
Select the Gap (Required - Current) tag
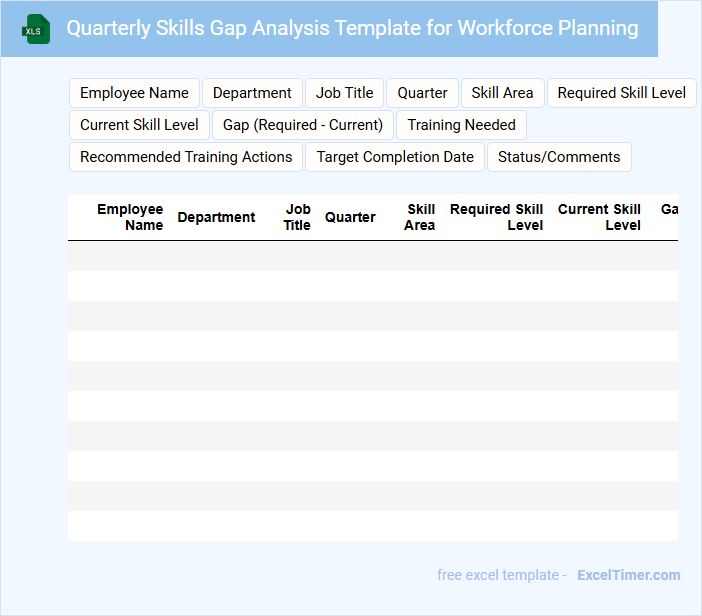[x=303, y=125]
